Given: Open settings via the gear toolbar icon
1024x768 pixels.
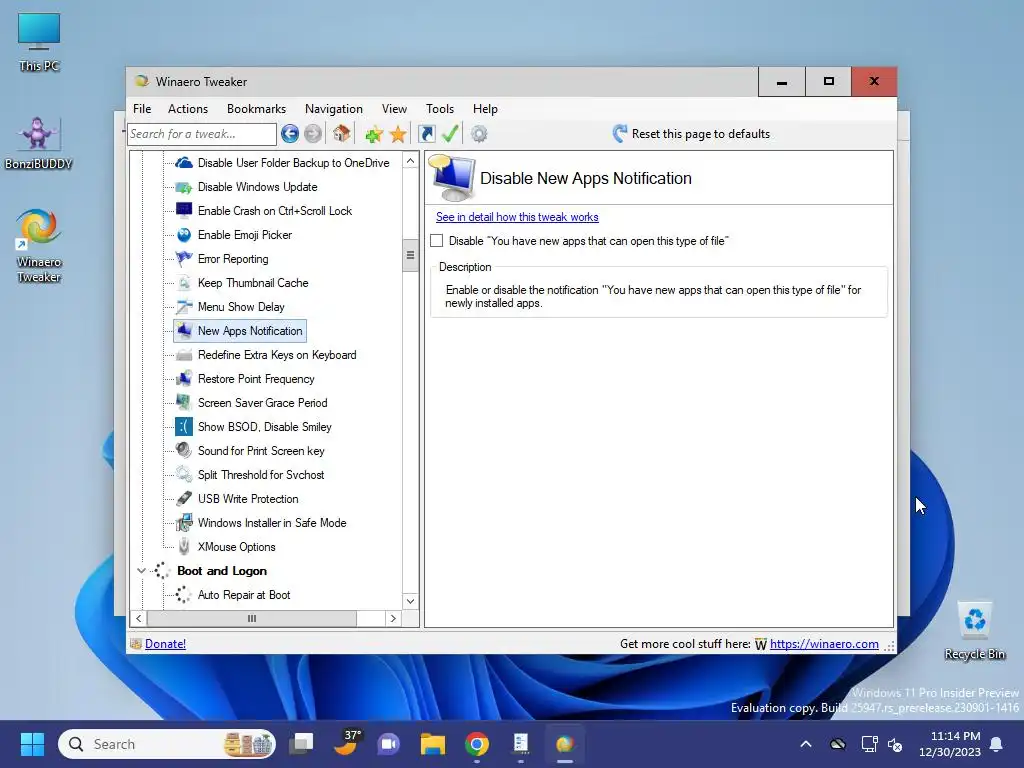Looking at the screenshot, I should click(x=479, y=135).
